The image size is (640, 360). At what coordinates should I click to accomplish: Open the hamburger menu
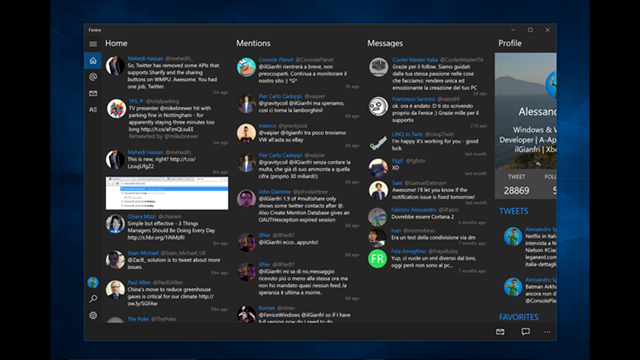pos(93,44)
